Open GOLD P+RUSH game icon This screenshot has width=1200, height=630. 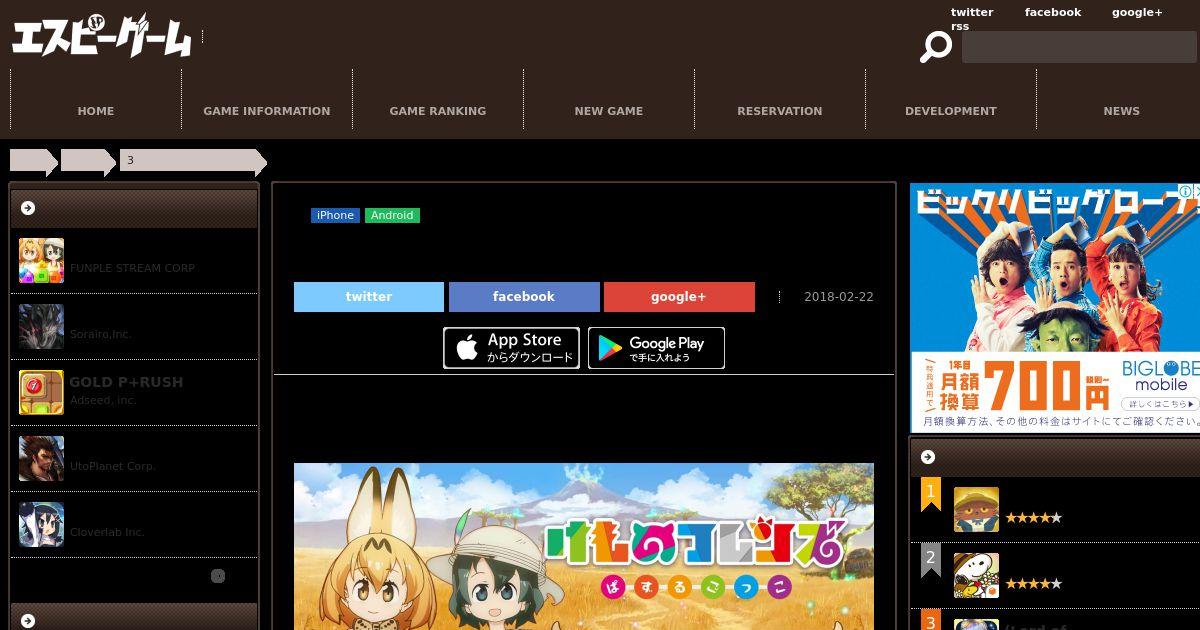tap(41, 393)
